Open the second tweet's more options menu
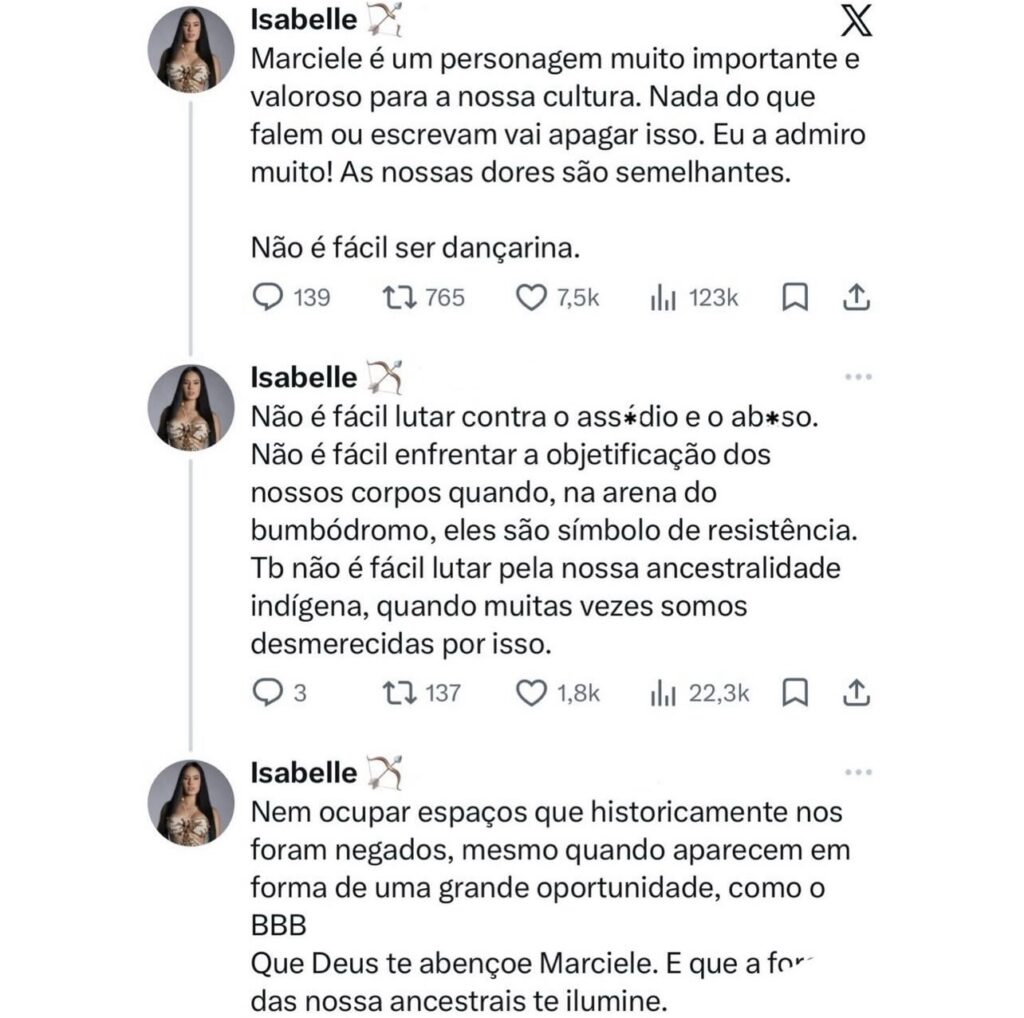 (x=857, y=377)
